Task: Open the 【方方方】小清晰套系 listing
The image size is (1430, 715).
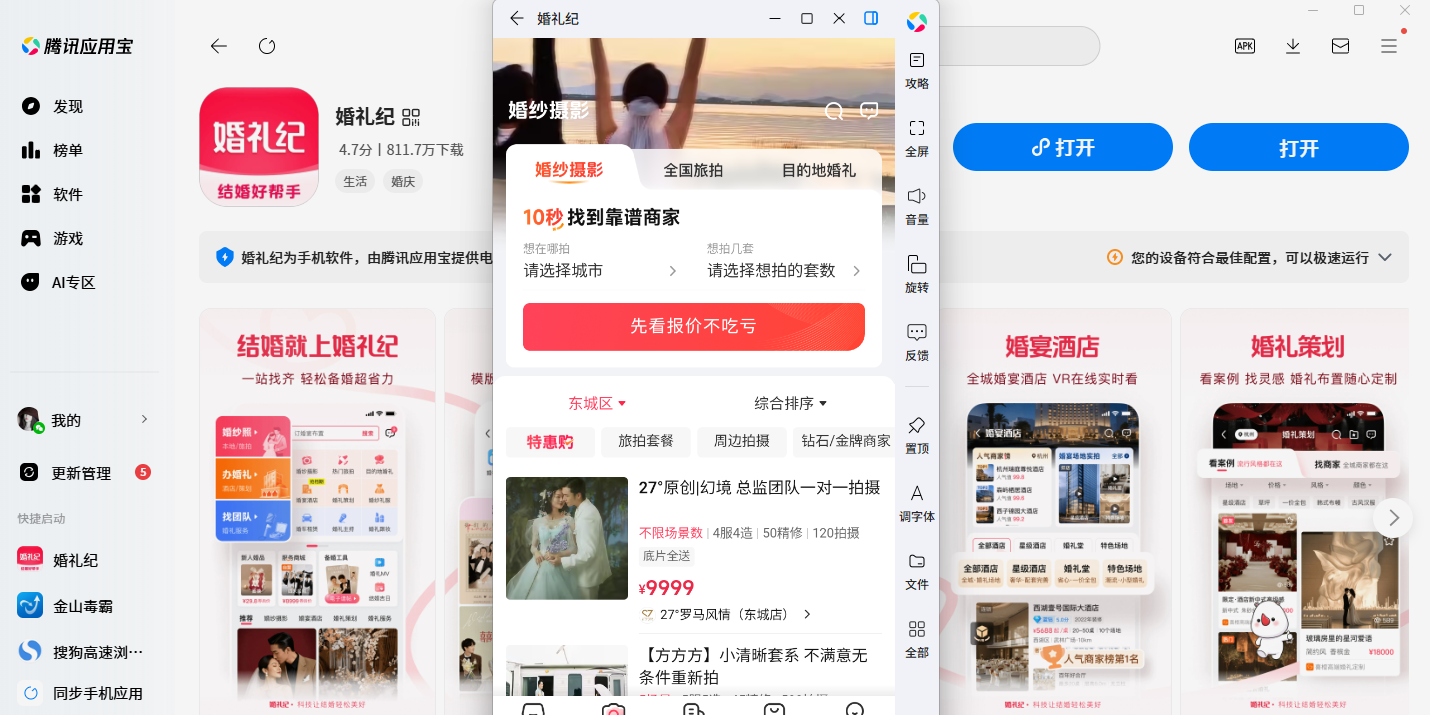Action: (x=753, y=667)
